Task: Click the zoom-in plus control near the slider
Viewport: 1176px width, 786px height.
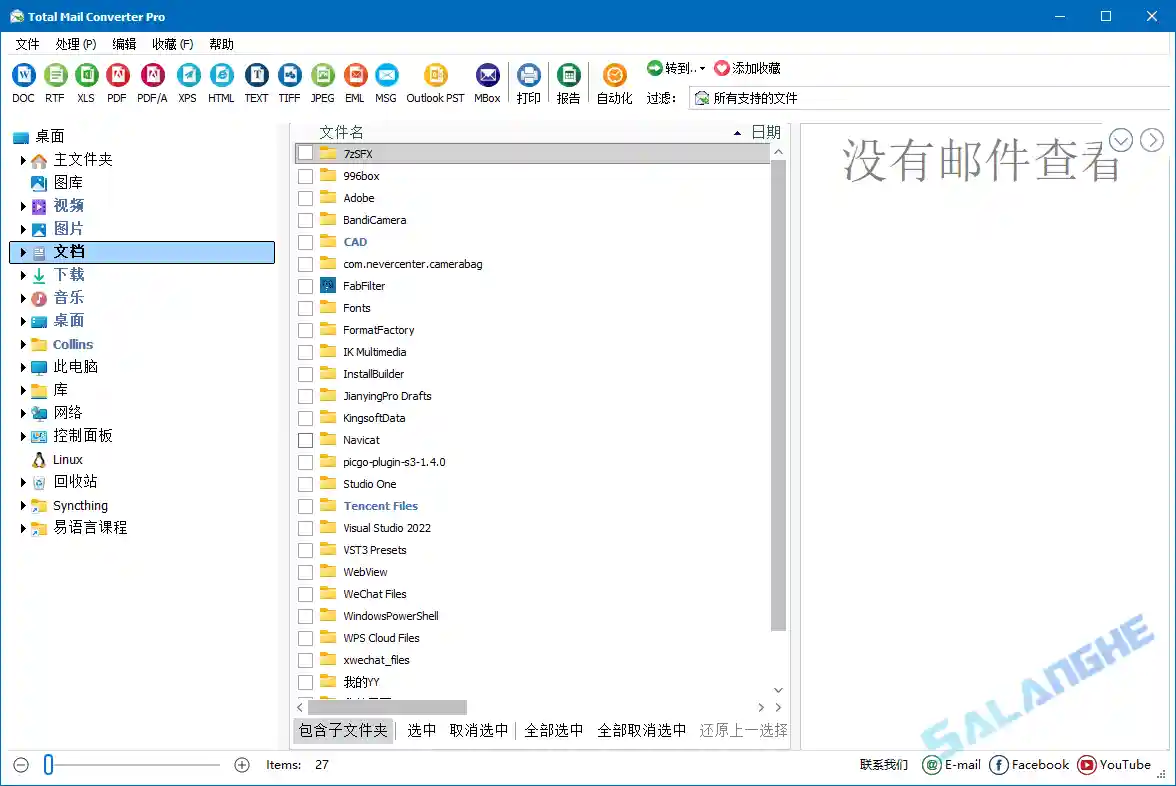Action: click(241, 764)
